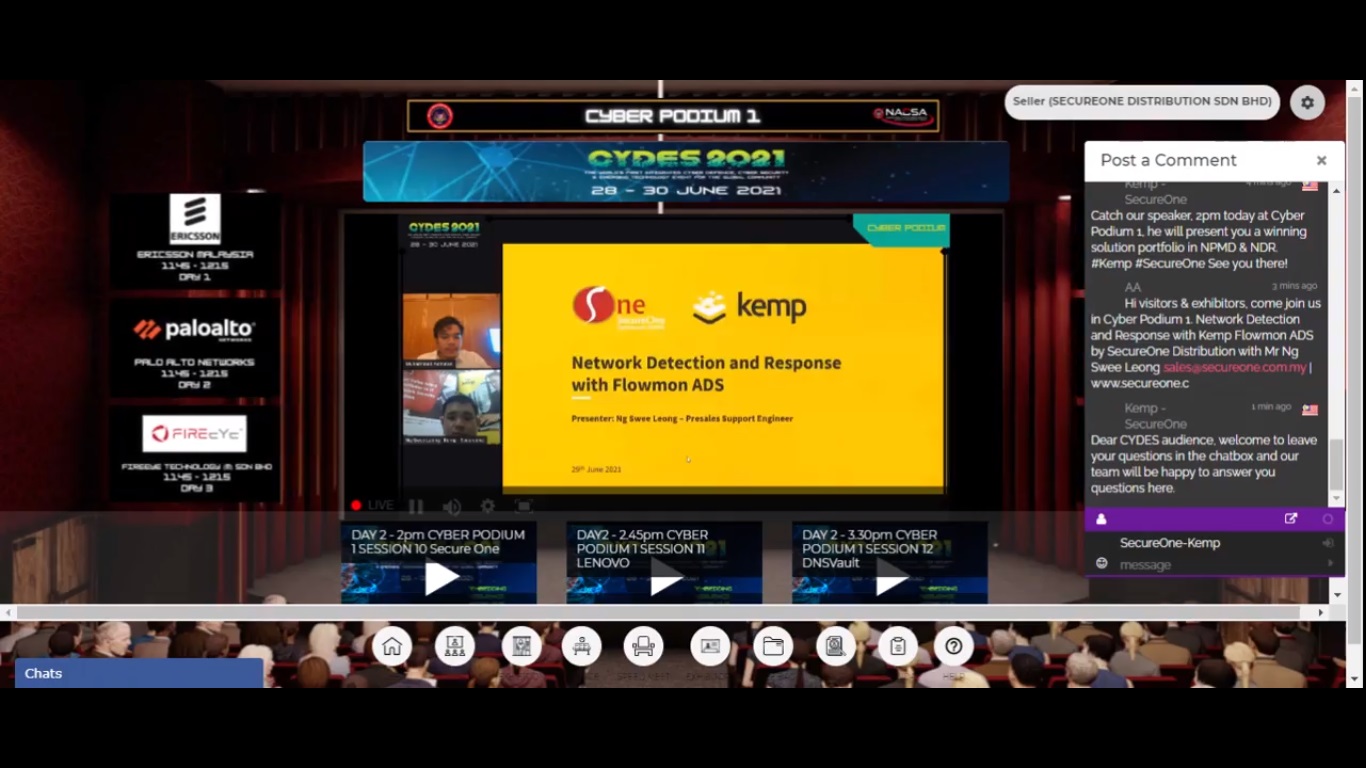1366x768 pixels.
Task: Open the document search icon
Action: tap(835, 646)
